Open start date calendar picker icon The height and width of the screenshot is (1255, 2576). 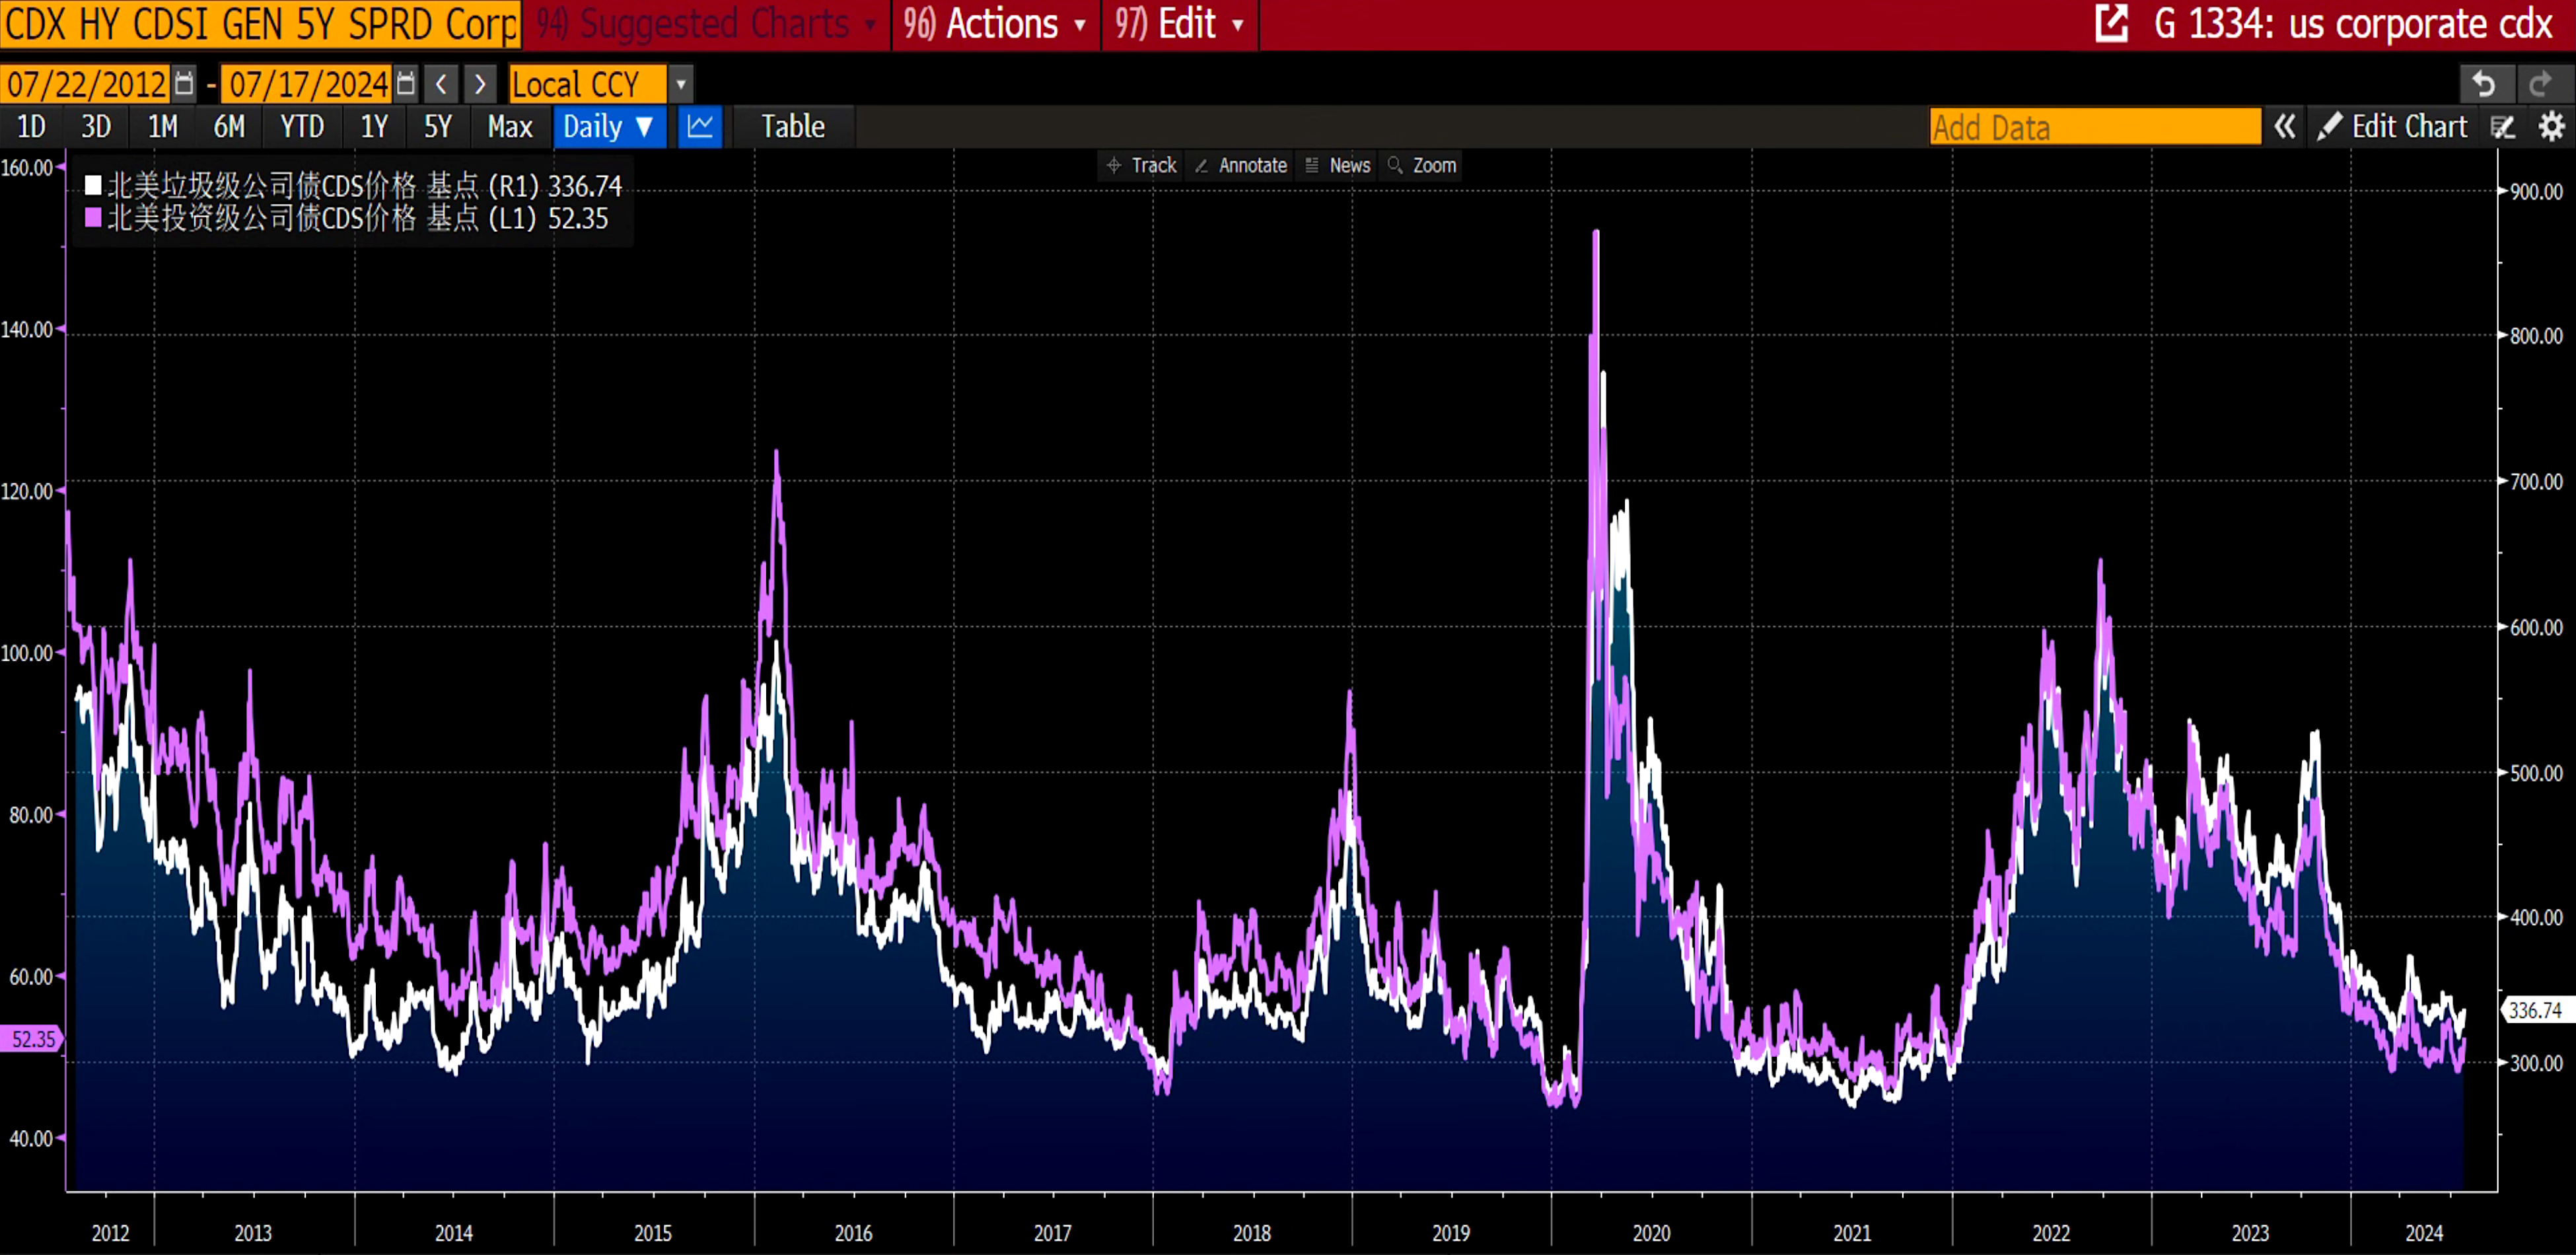[184, 84]
